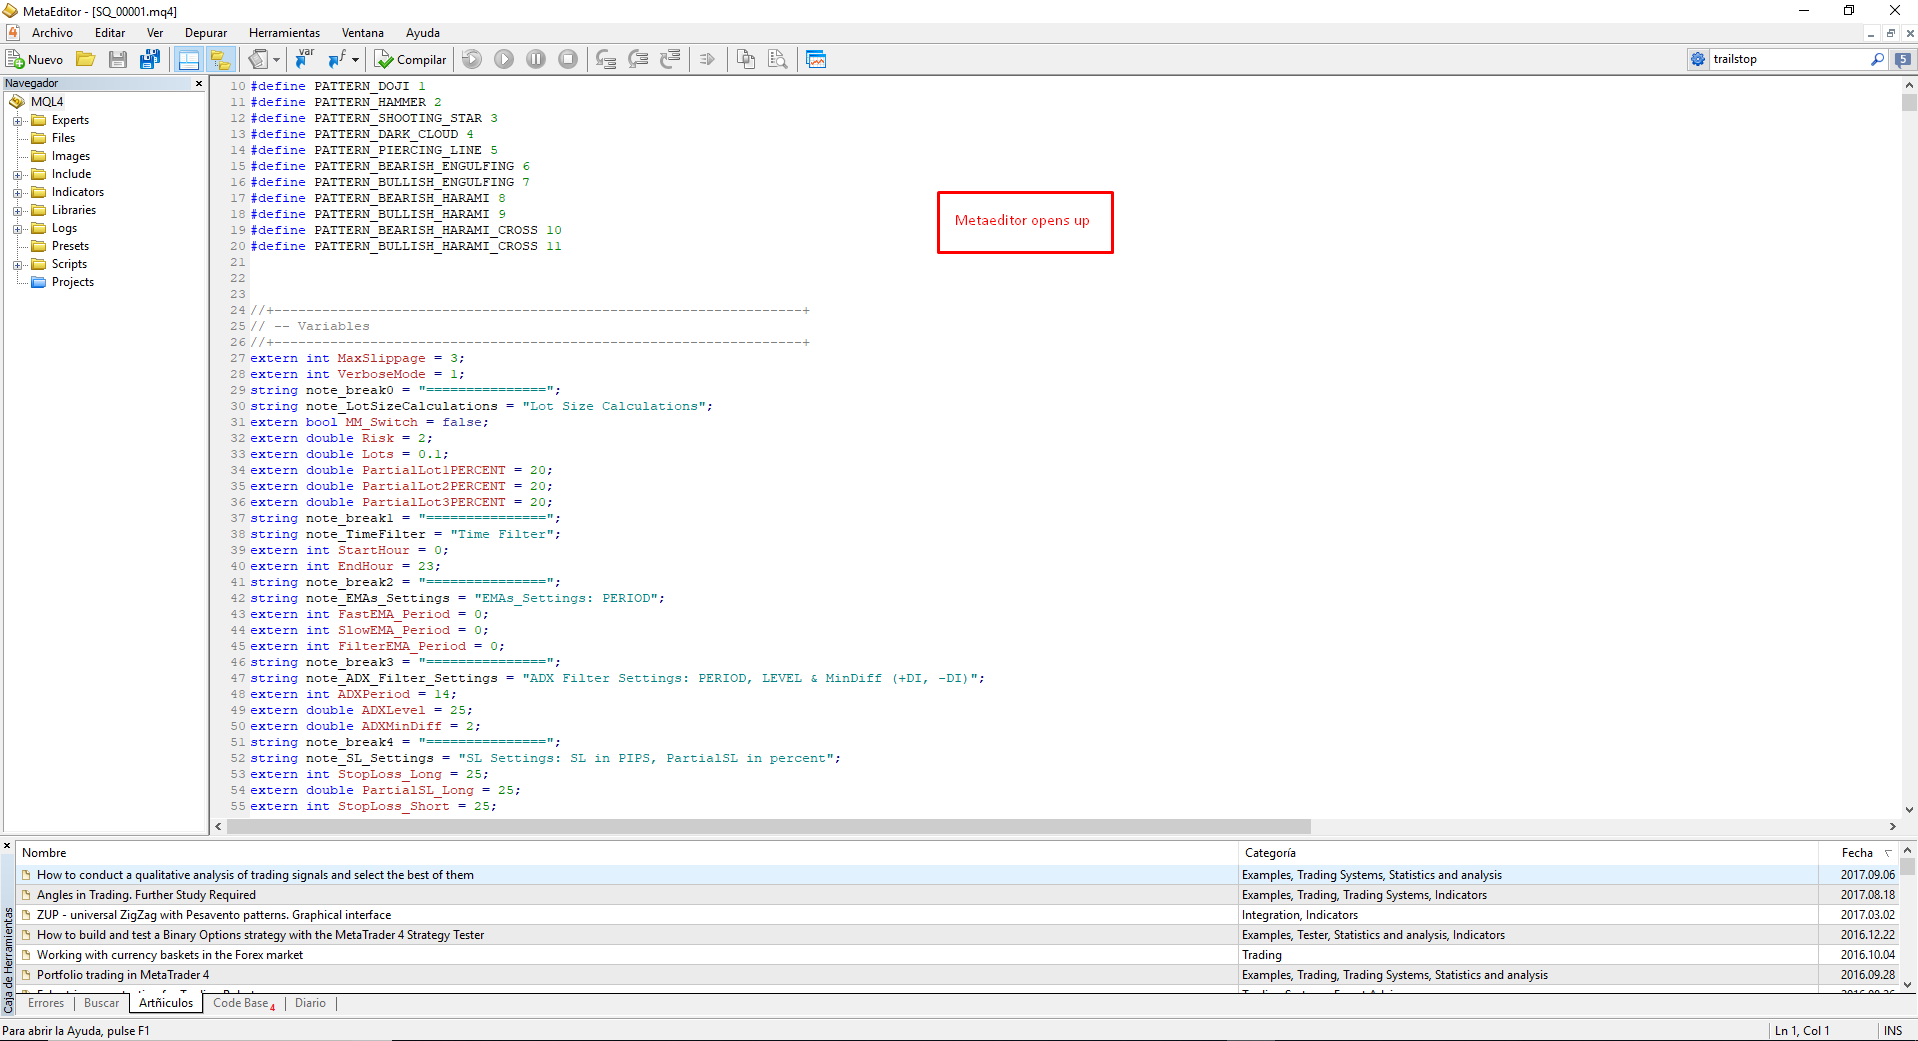Click the trailstop search input field

[1789, 59]
